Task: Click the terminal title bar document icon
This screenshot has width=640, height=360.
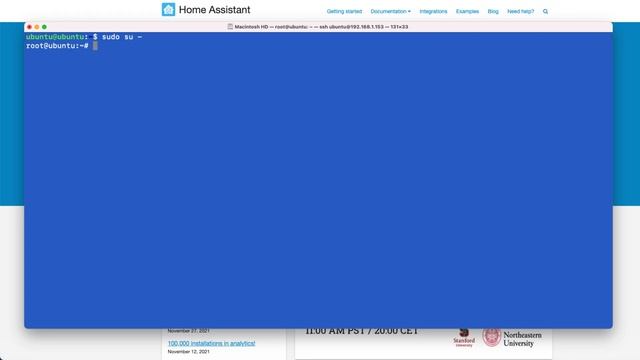Action: click(230, 27)
